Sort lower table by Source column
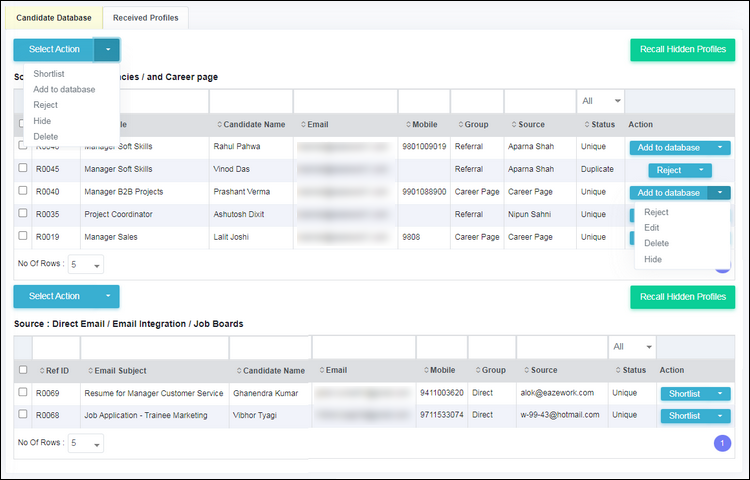Viewport: 750px width, 480px height. point(540,370)
